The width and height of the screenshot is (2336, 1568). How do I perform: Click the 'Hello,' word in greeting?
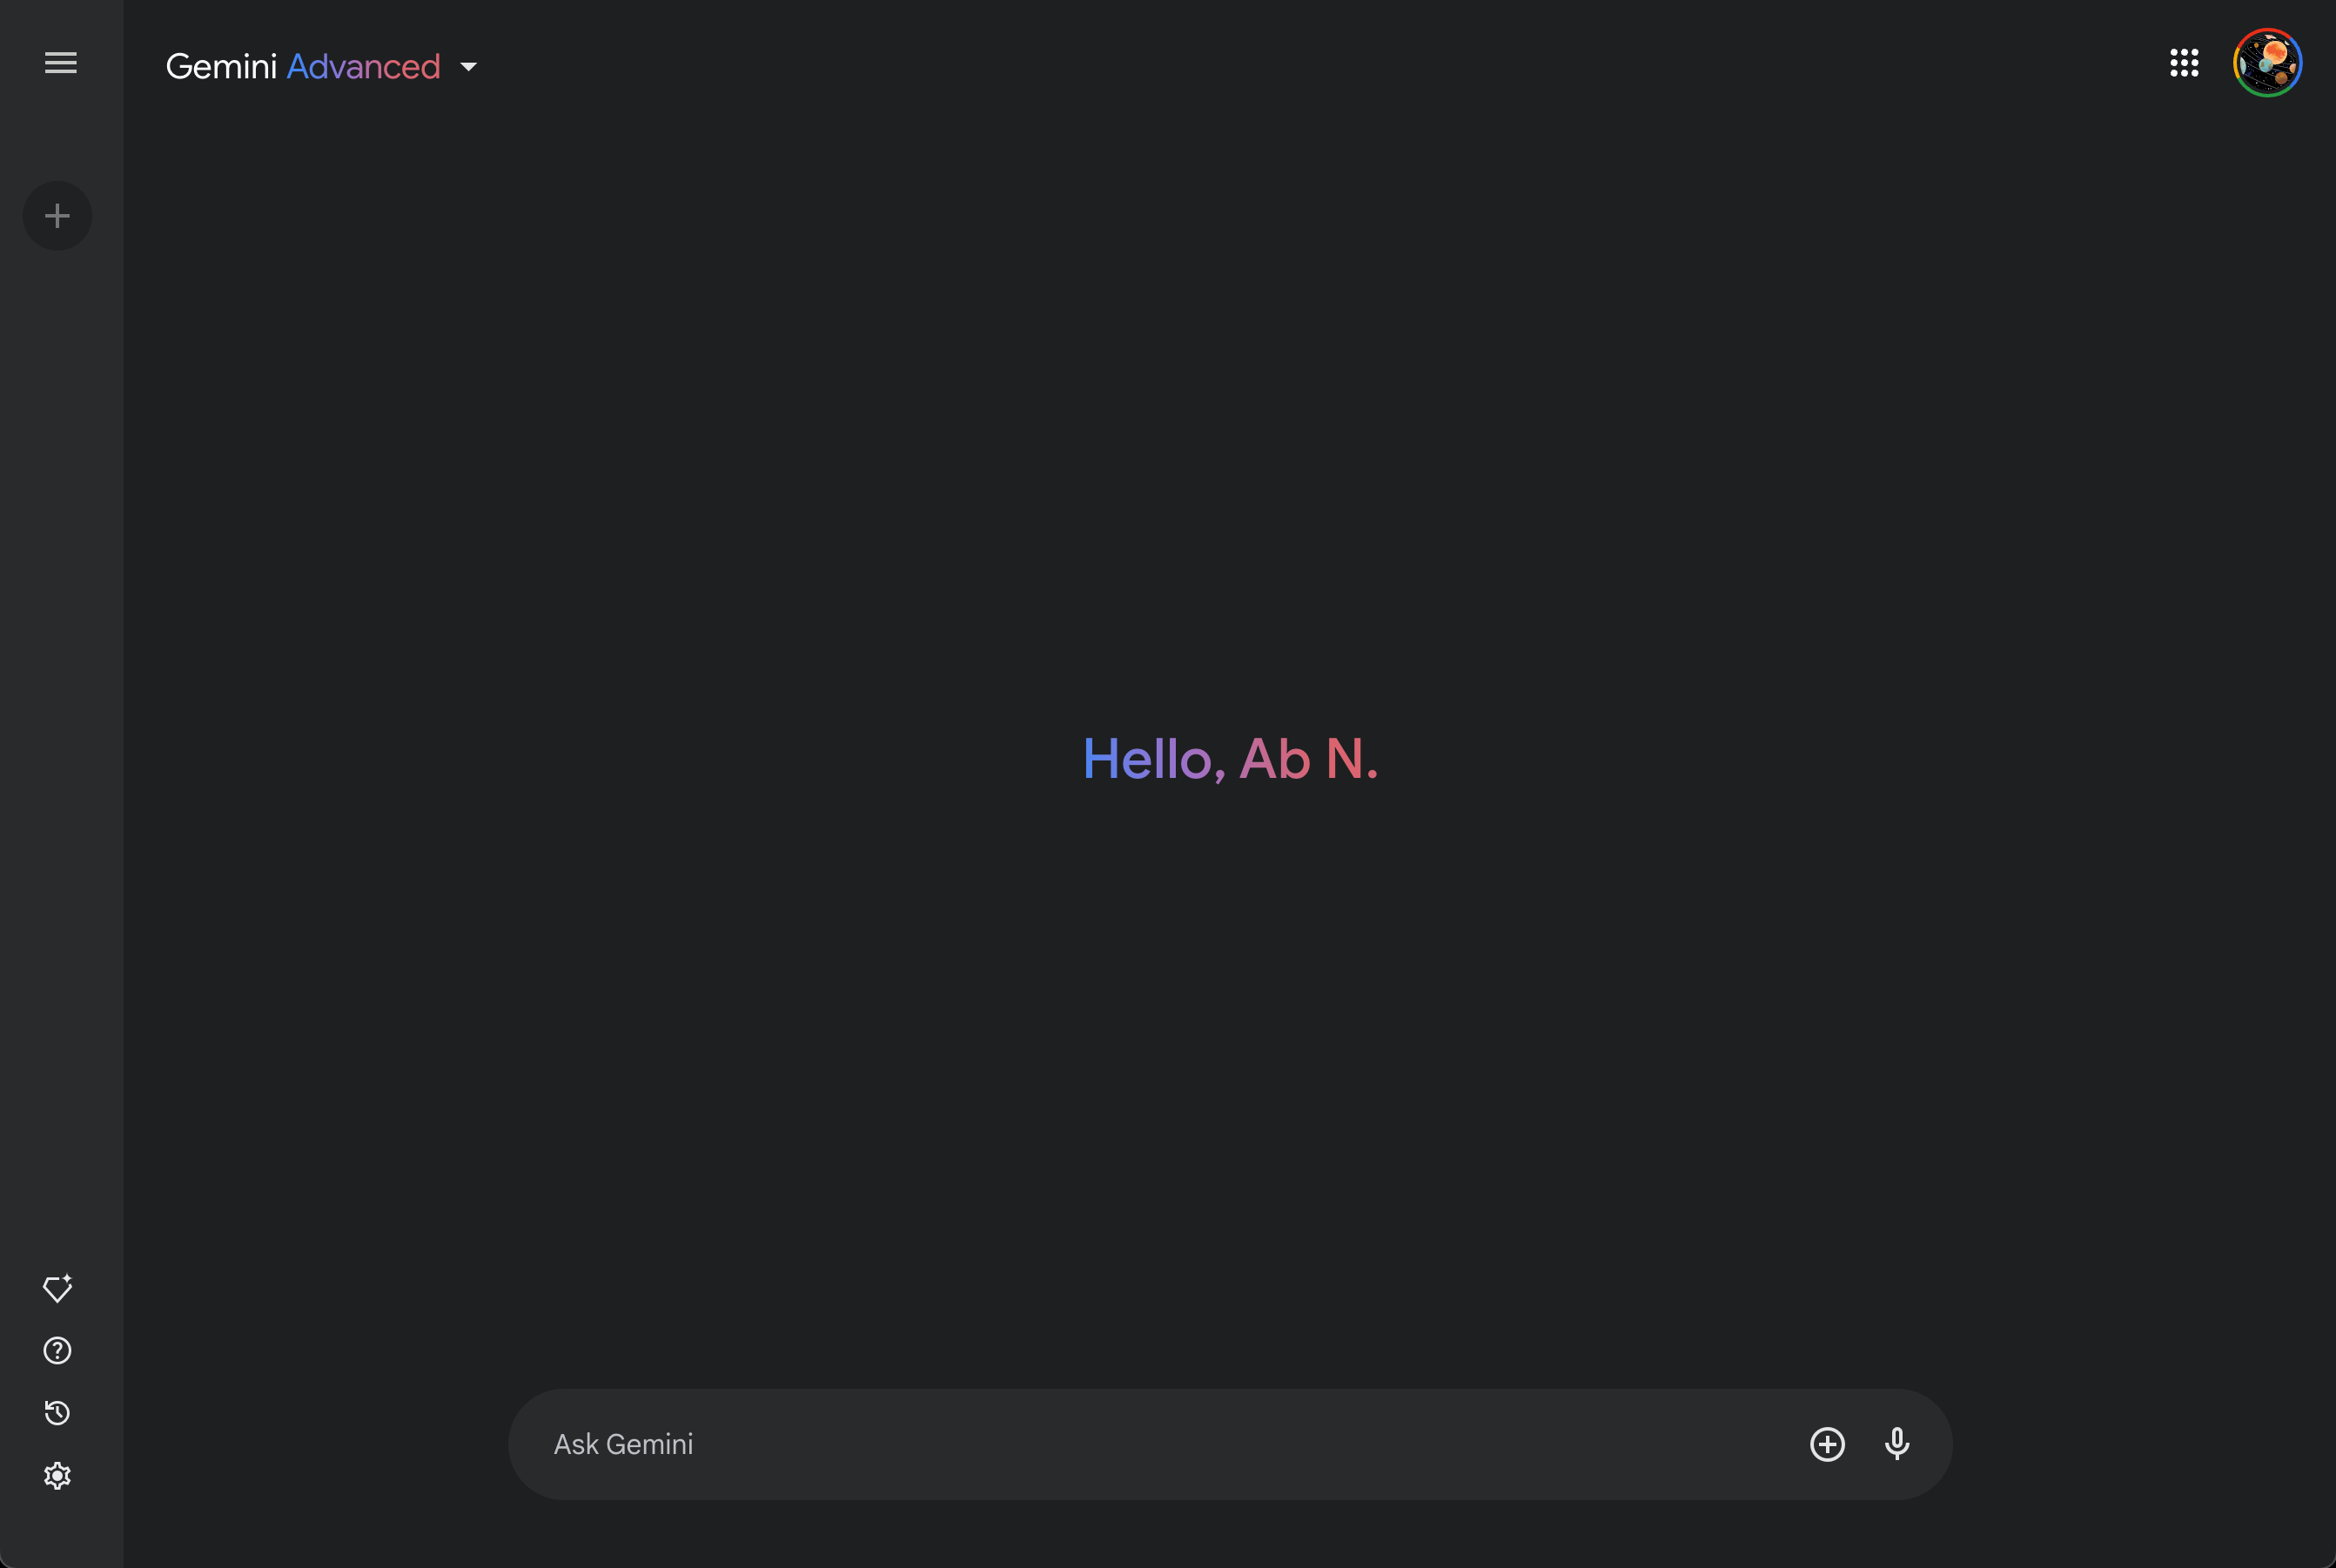tap(1154, 759)
